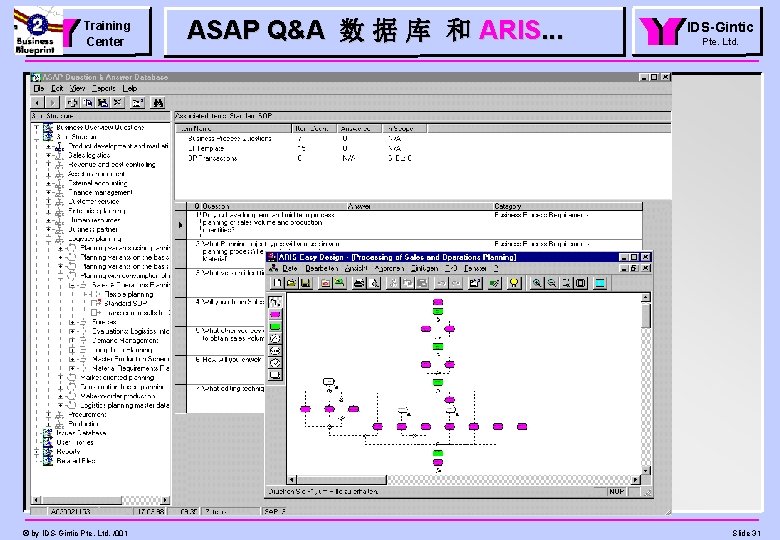The image size is (780, 540).
Task: Open Ansicht menu in ARIS window
Action: pyautogui.click(x=356, y=269)
